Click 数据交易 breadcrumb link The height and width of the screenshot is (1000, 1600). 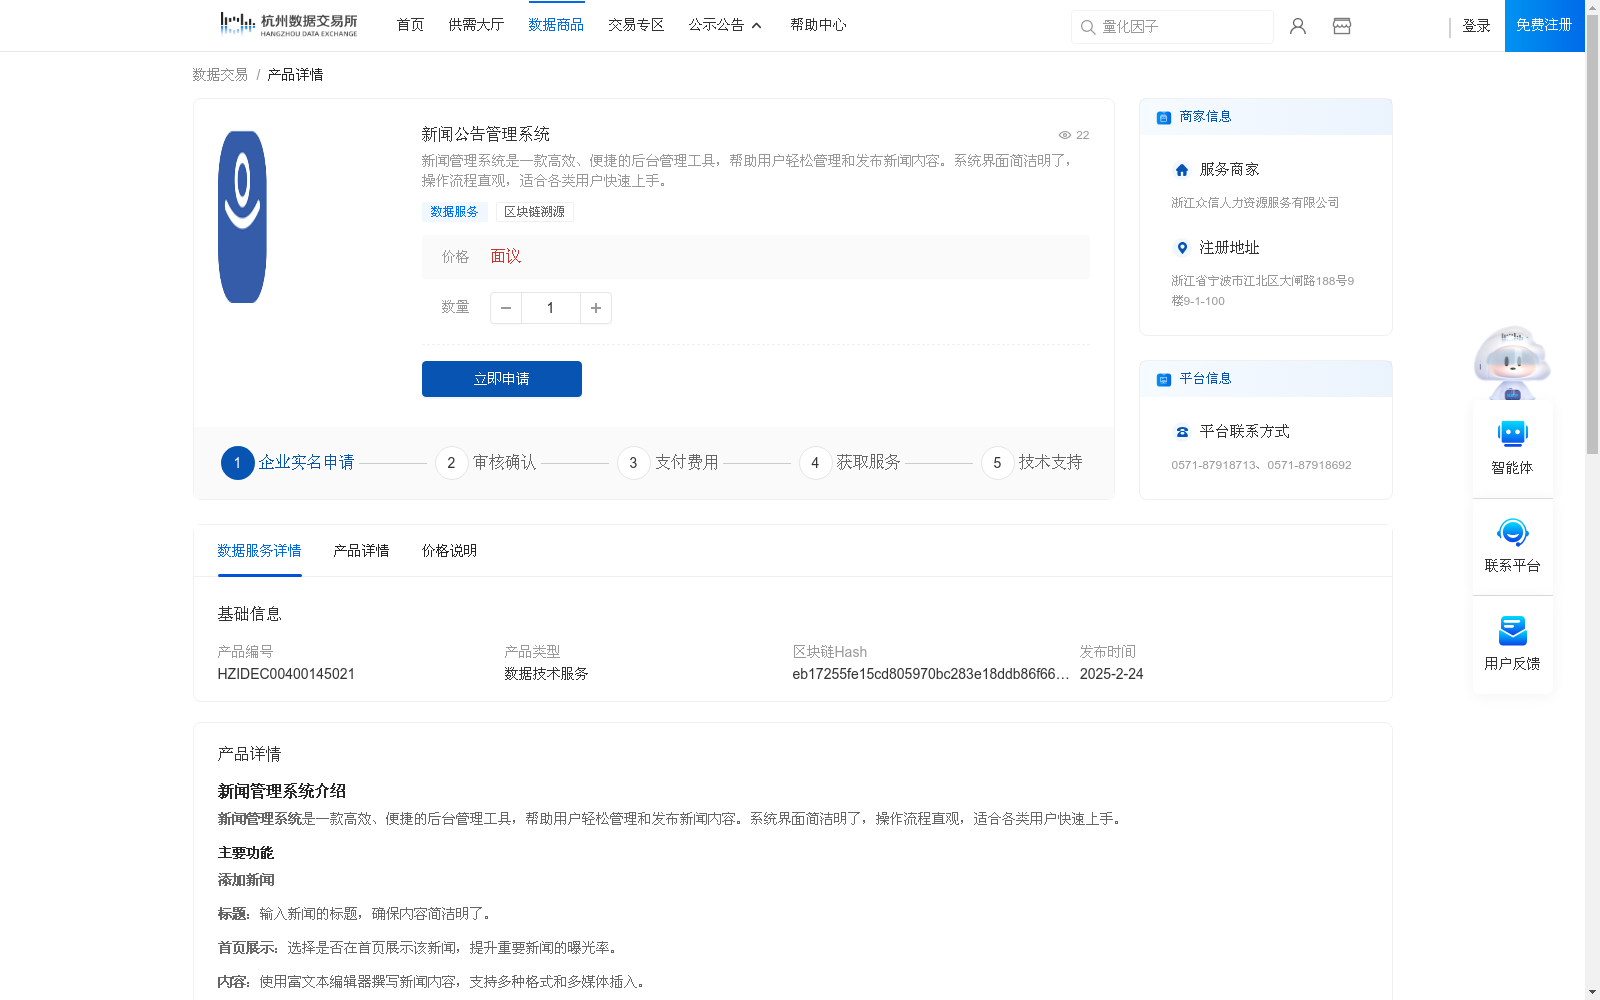point(220,75)
